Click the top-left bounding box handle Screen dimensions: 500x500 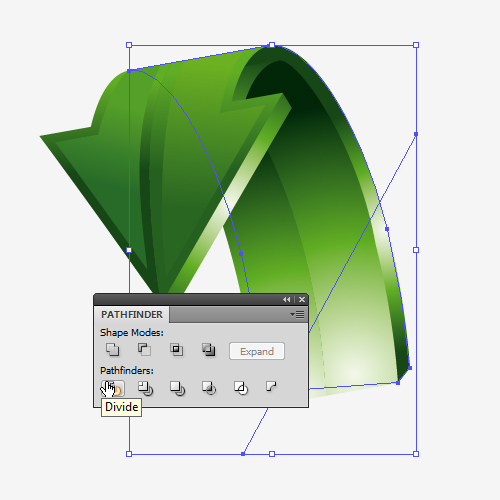pos(129,45)
